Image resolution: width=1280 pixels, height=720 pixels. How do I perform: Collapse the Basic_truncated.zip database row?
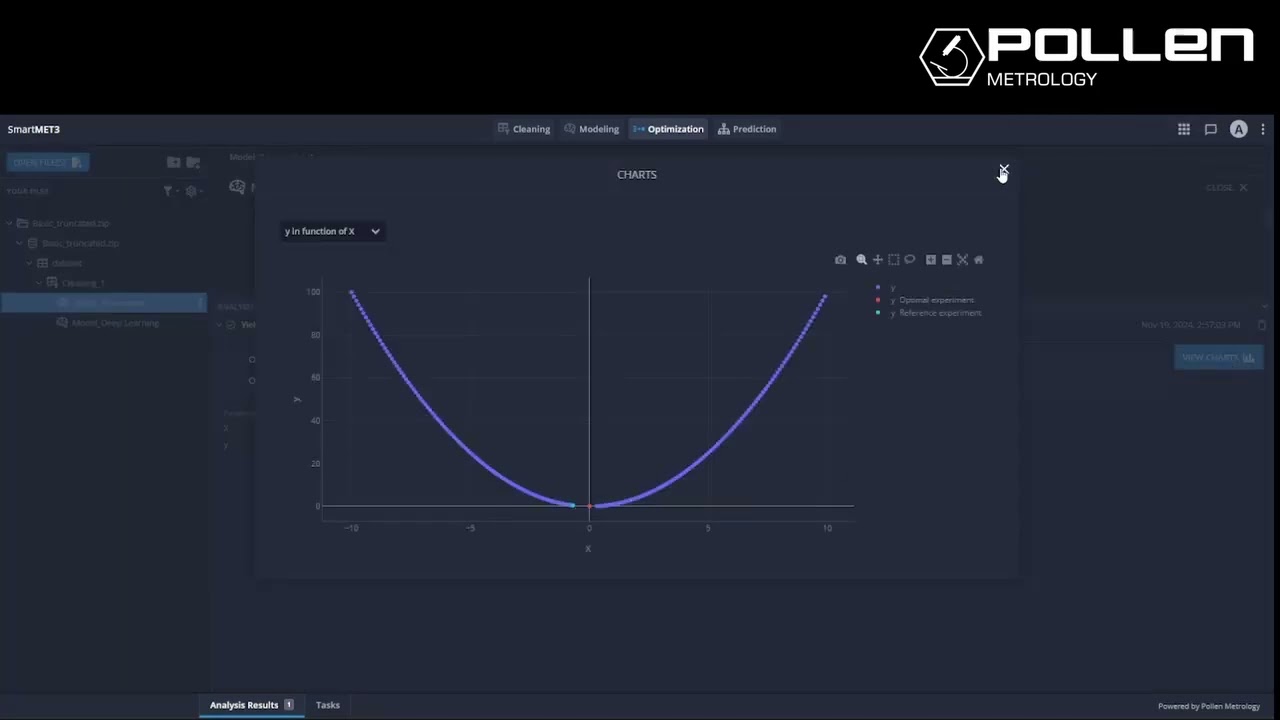(x=19, y=243)
